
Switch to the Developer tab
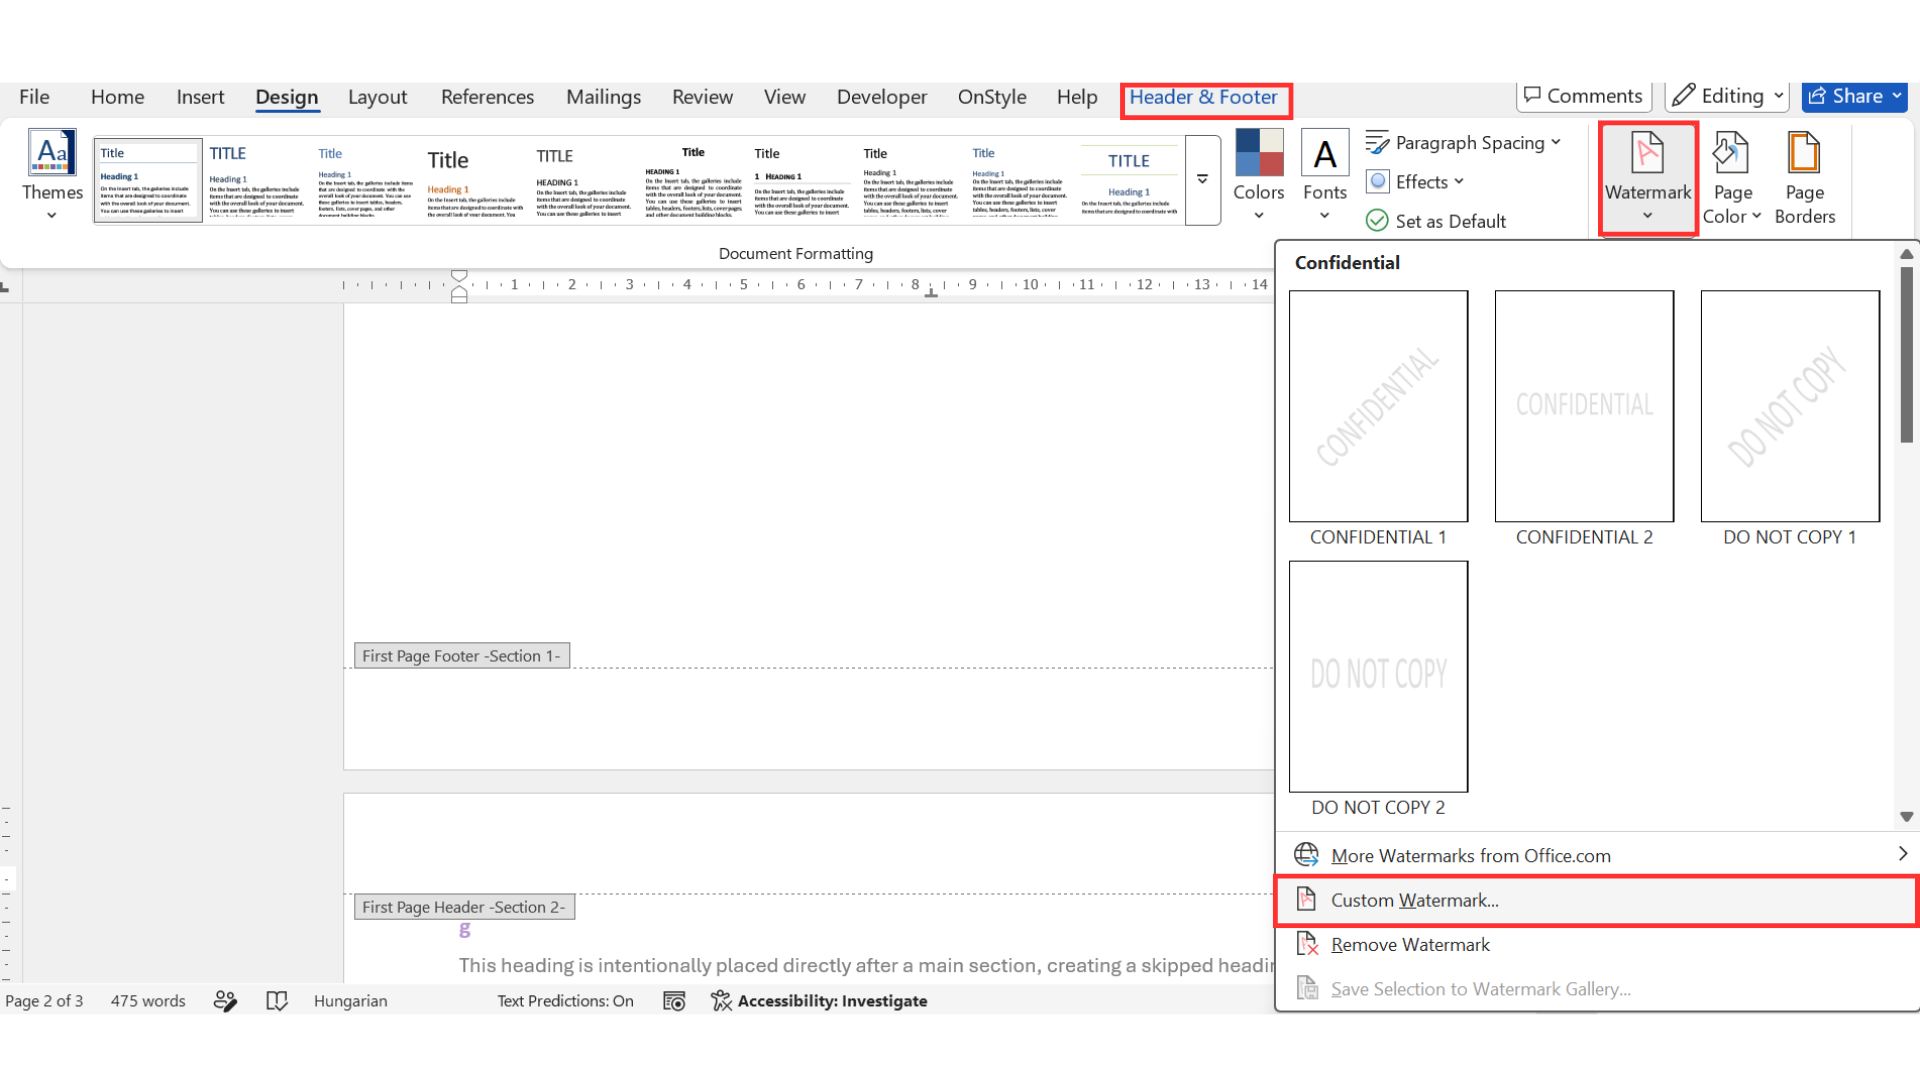tap(881, 97)
